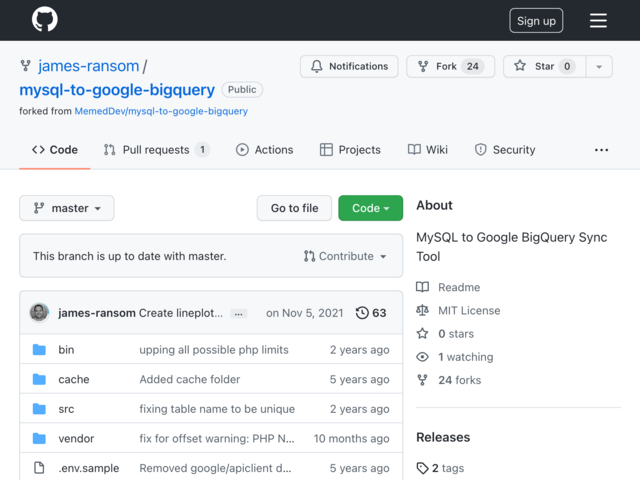The image size is (640, 480).
Task: Expand commit message details ellipsis button
Action: point(238,313)
